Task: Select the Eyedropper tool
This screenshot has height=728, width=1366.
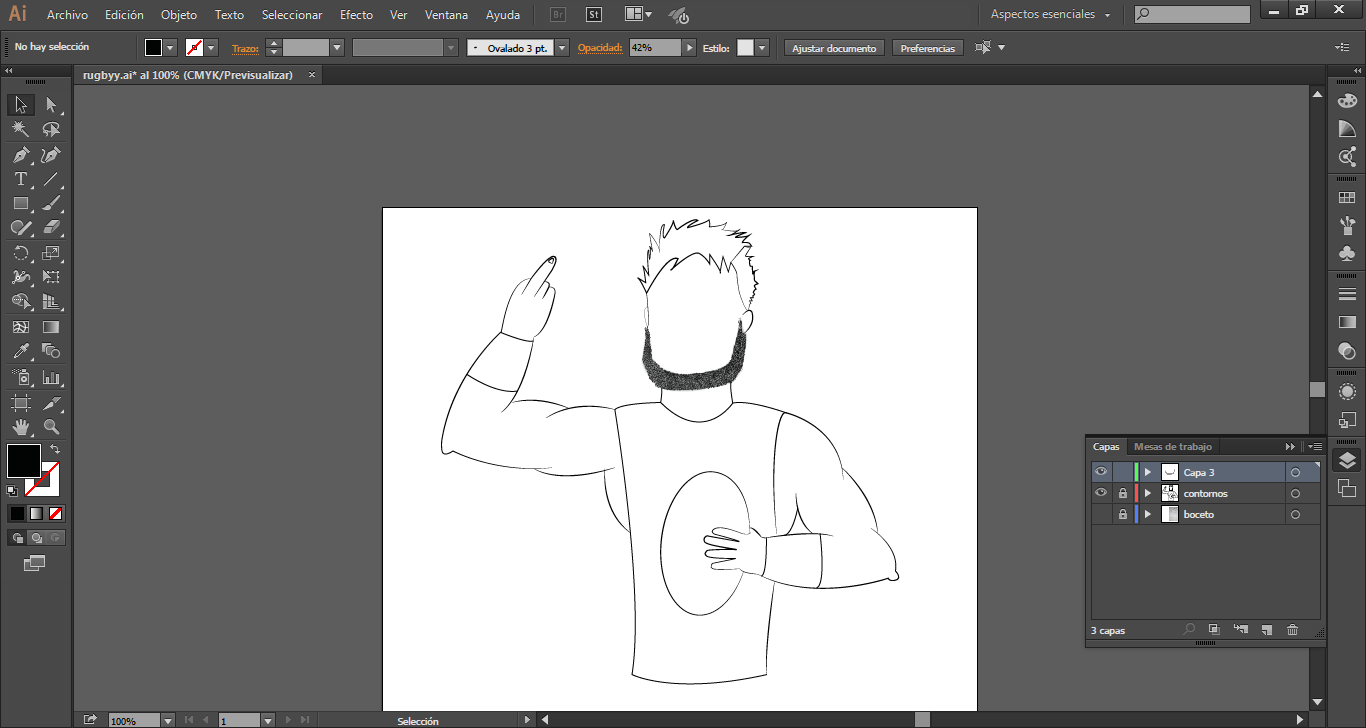Action: tap(21, 351)
